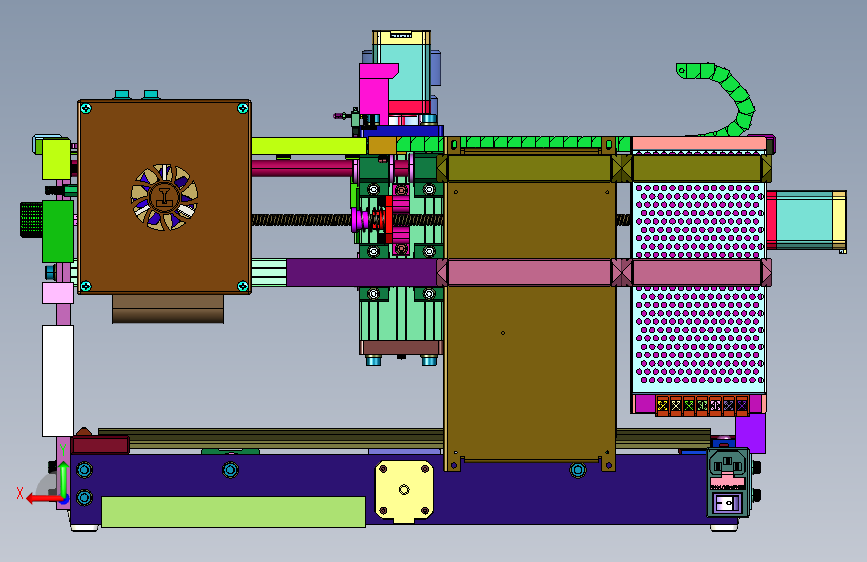Viewport: 867px width, 562px height.
Task: Select the green Y axis arrow of the triad
Action: [64, 478]
